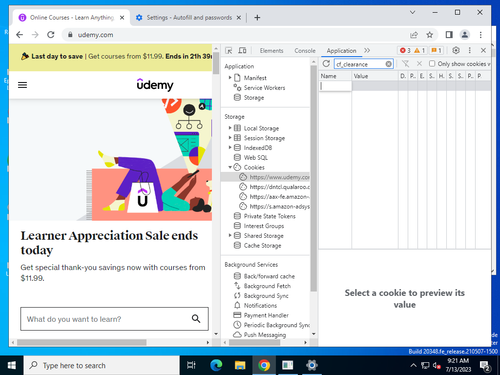Close the Online Courses tab
Image resolution: width=500 pixels, height=375 pixels.
coord(122,17)
